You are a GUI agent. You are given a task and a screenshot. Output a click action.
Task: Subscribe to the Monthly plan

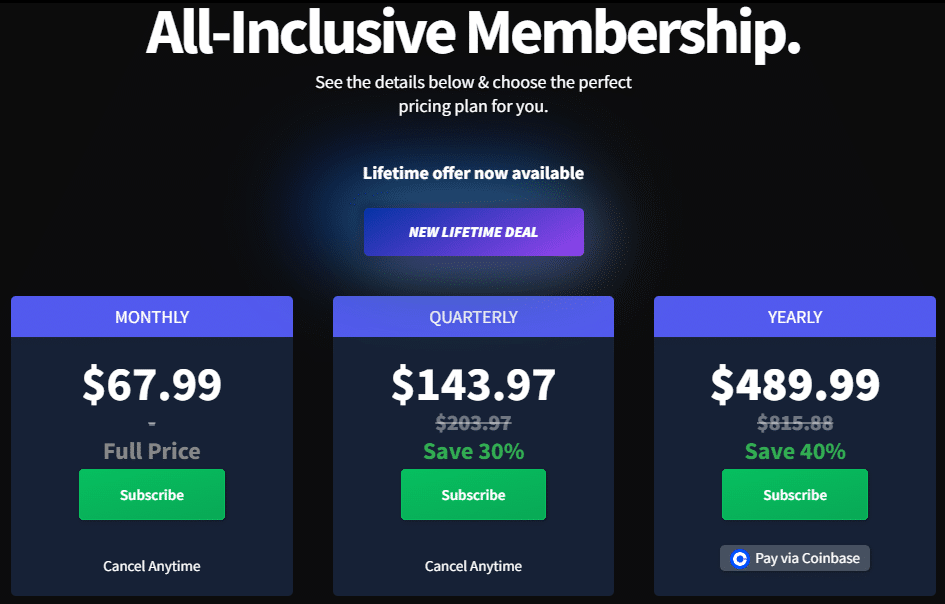pos(152,494)
